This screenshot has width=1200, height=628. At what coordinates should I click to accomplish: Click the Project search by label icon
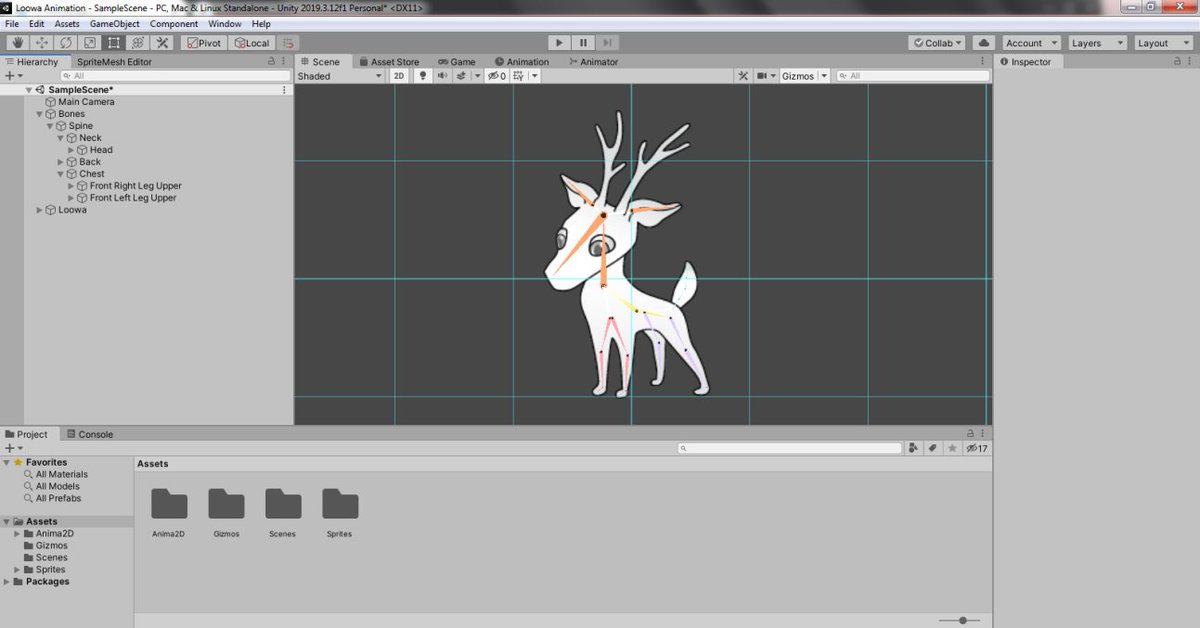(932, 448)
